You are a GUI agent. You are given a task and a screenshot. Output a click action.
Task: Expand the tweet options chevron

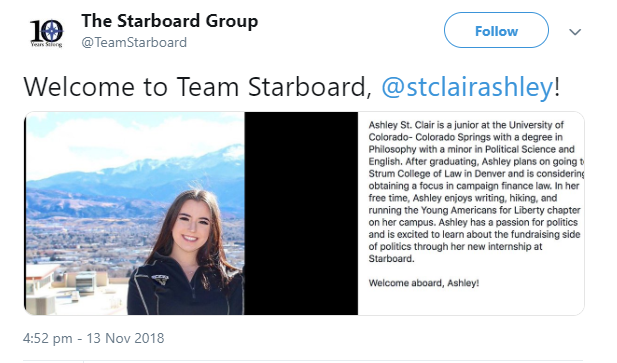click(575, 32)
